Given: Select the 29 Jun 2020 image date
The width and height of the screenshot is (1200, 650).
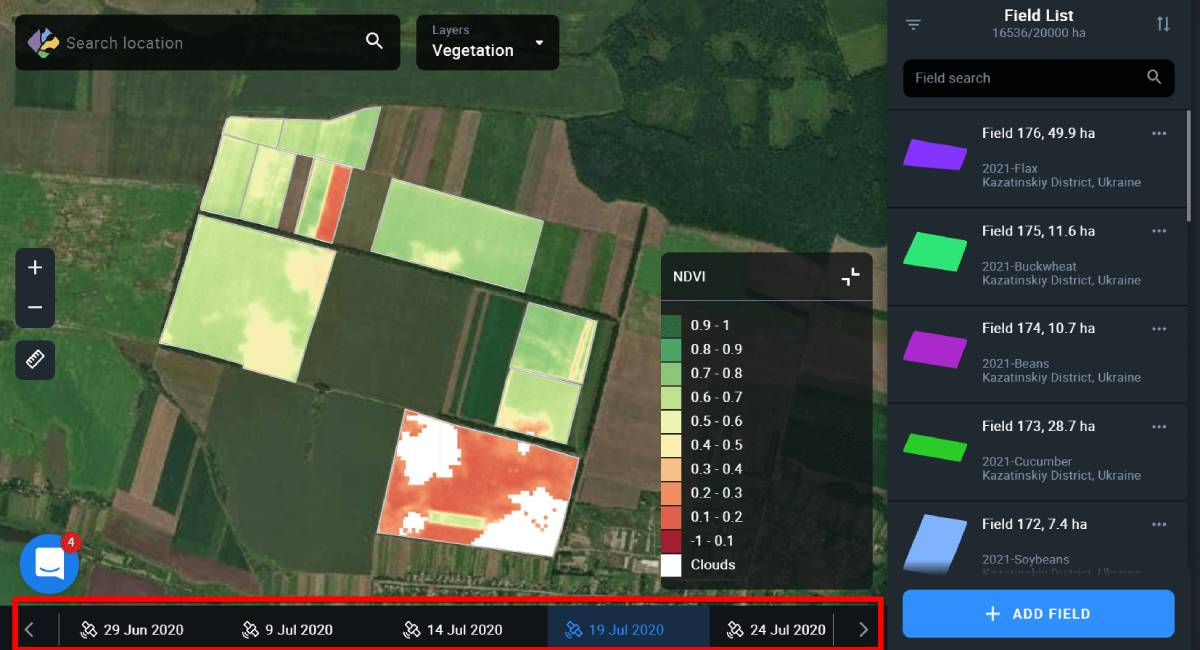Looking at the screenshot, I should (133, 630).
